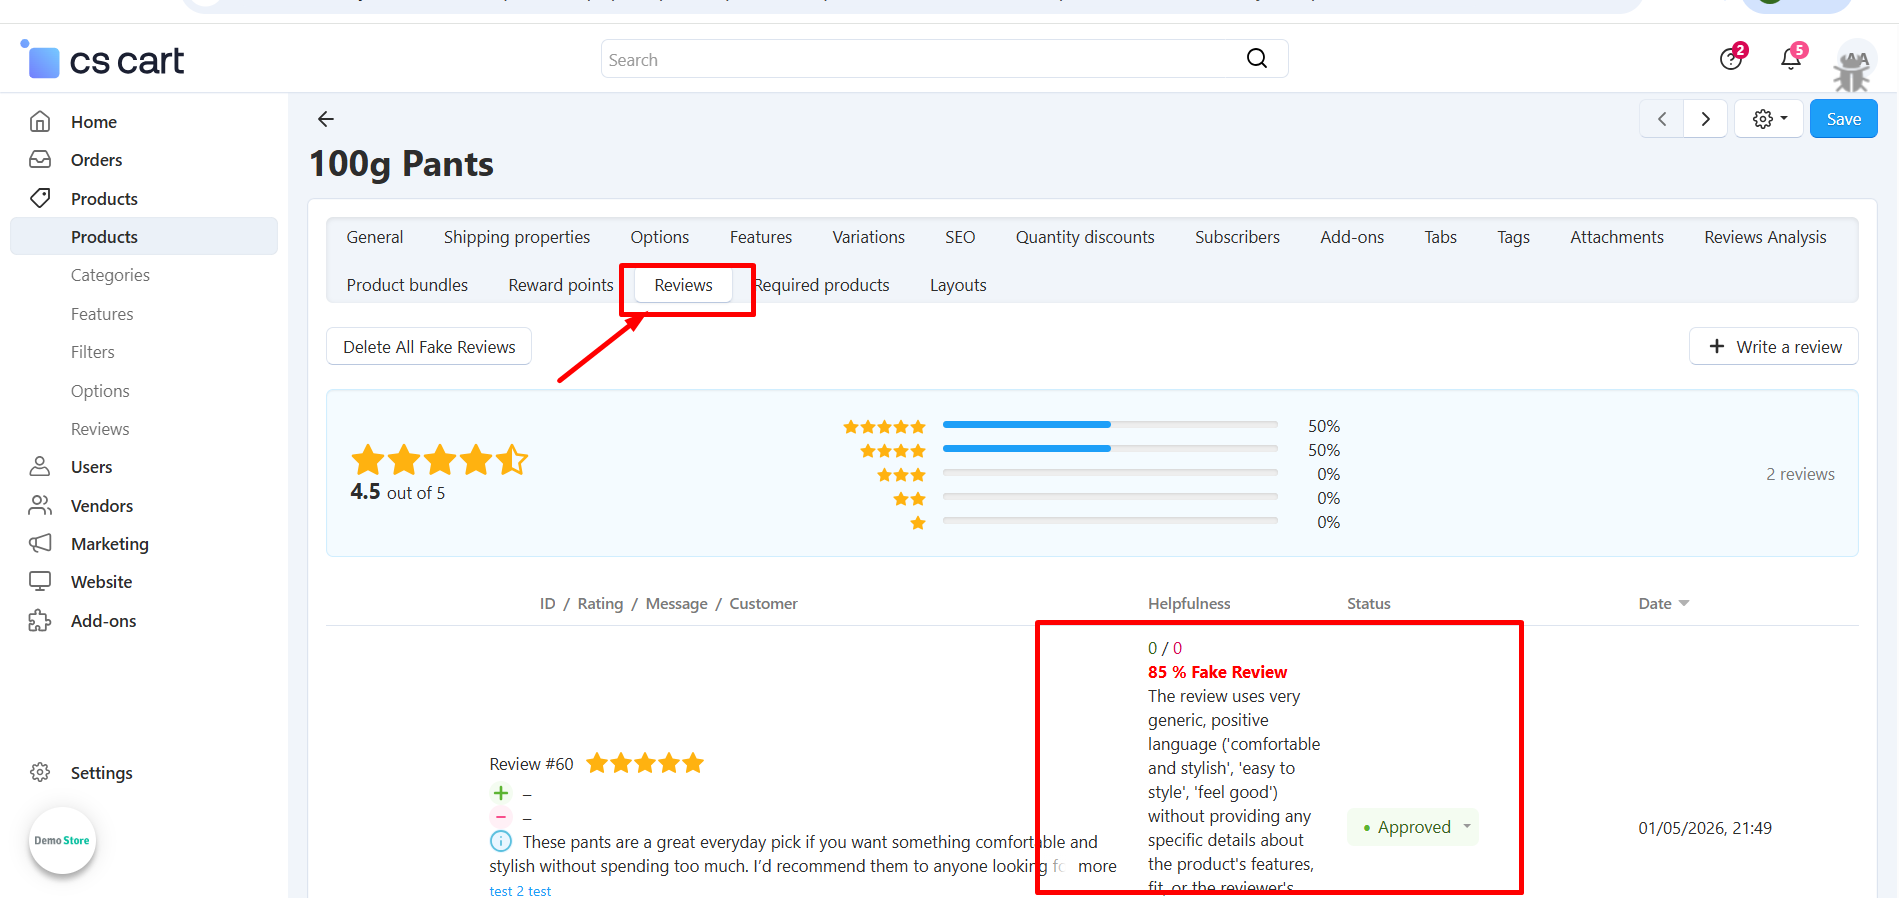This screenshot has width=1899, height=898.
Task: Click the five-star rating progress bar
Action: pyautogui.click(x=1110, y=425)
